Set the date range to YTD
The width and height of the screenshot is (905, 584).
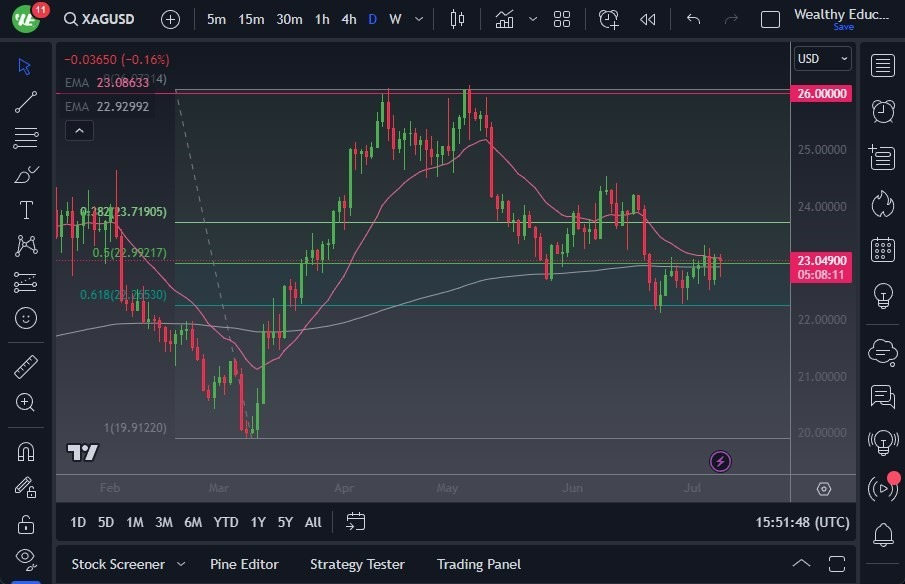pos(226,522)
